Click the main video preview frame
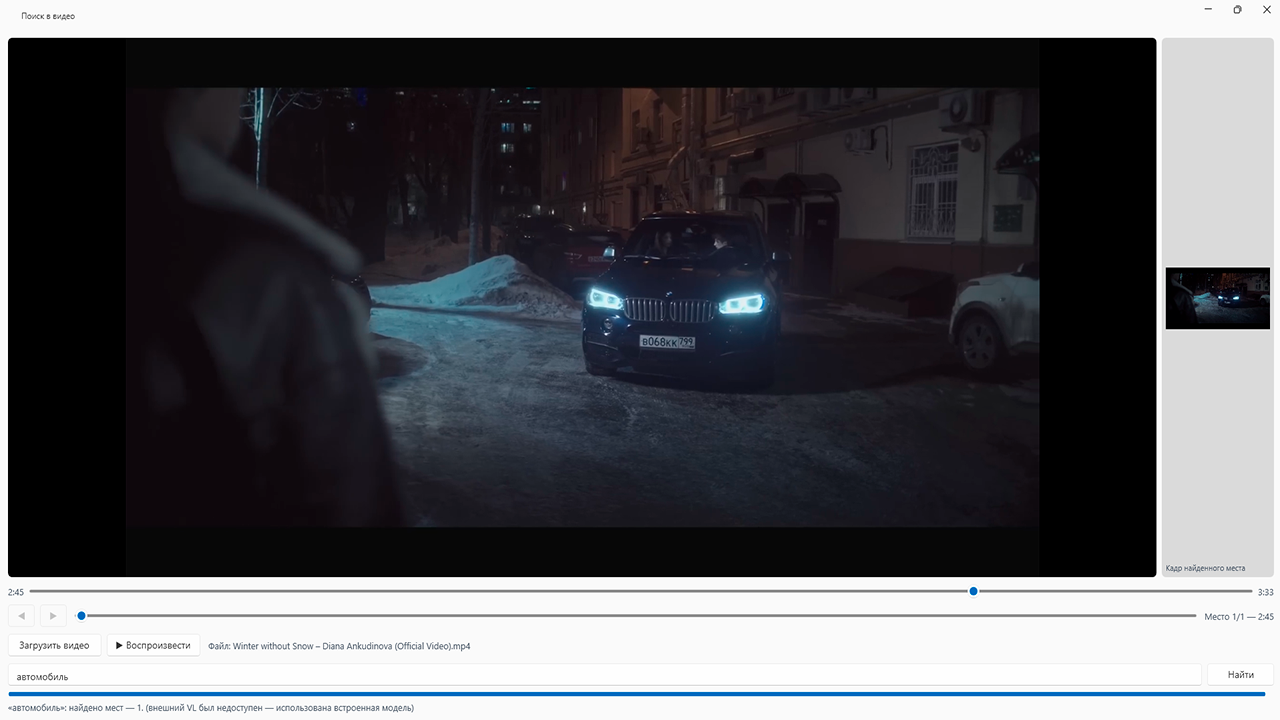 pyautogui.click(x=582, y=307)
